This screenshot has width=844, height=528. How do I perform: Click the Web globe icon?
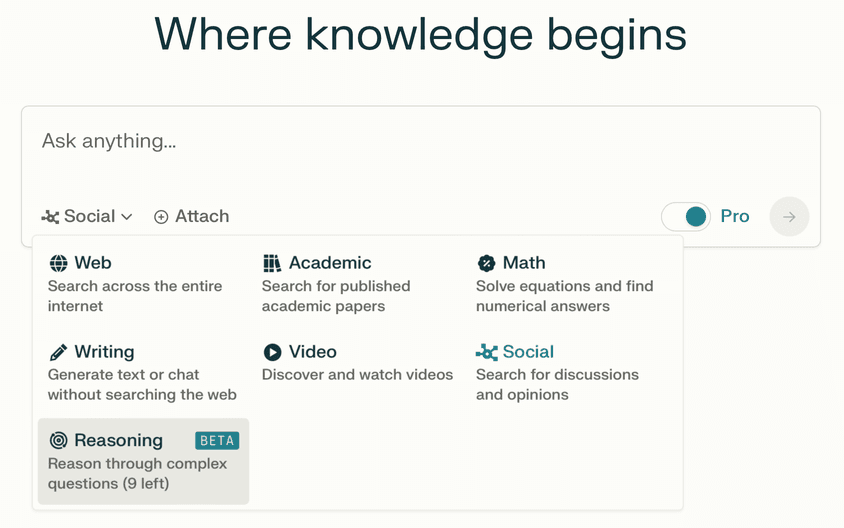point(58,263)
